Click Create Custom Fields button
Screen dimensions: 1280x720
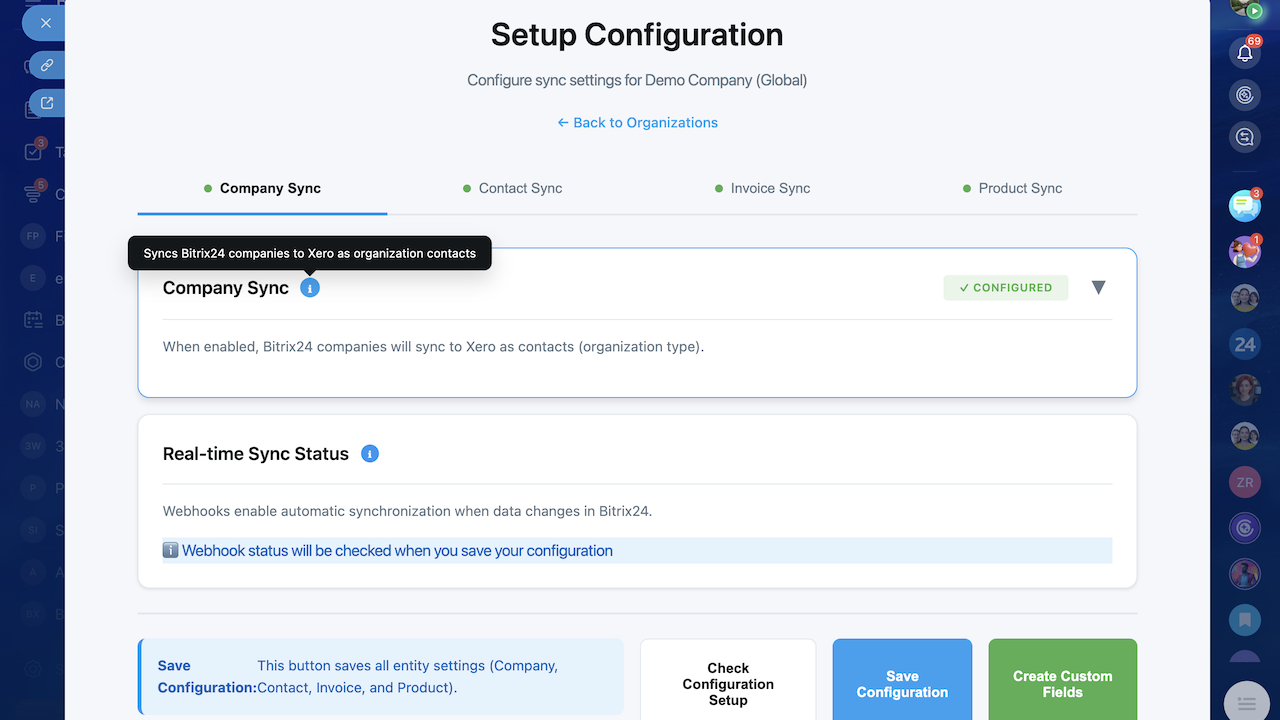click(x=1062, y=684)
